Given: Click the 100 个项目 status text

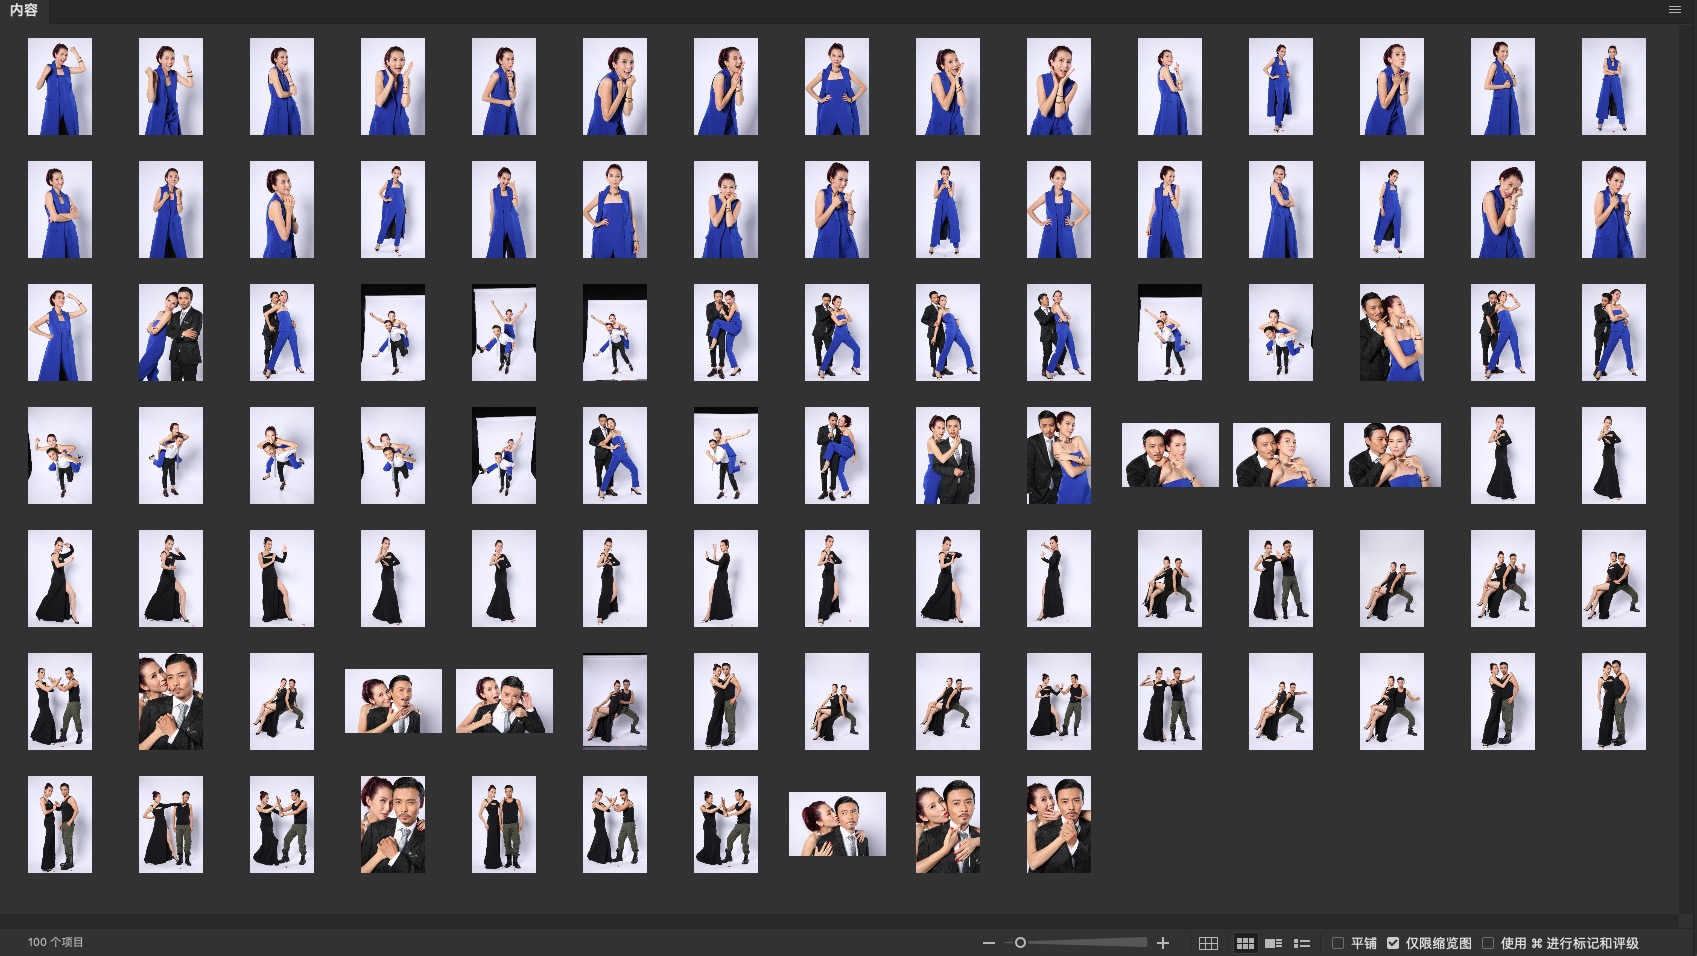Looking at the screenshot, I should click(56, 942).
